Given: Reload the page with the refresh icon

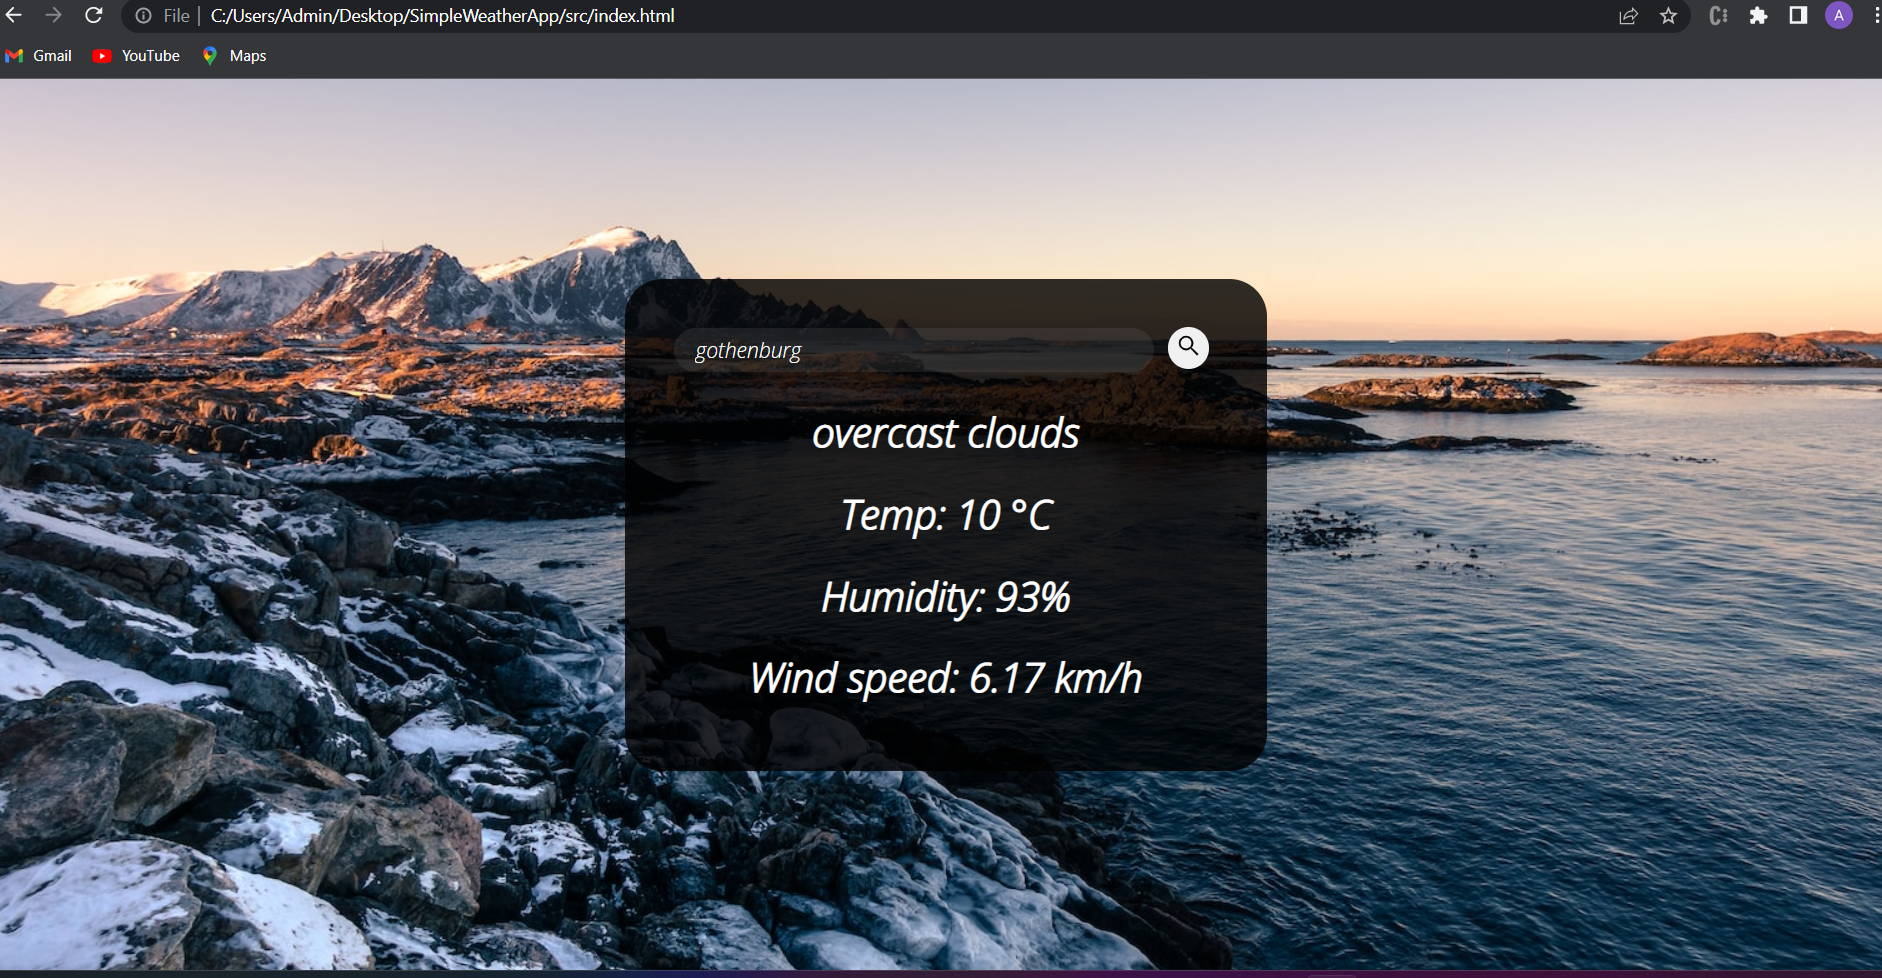Looking at the screenshot, I should tap(93, 15).
